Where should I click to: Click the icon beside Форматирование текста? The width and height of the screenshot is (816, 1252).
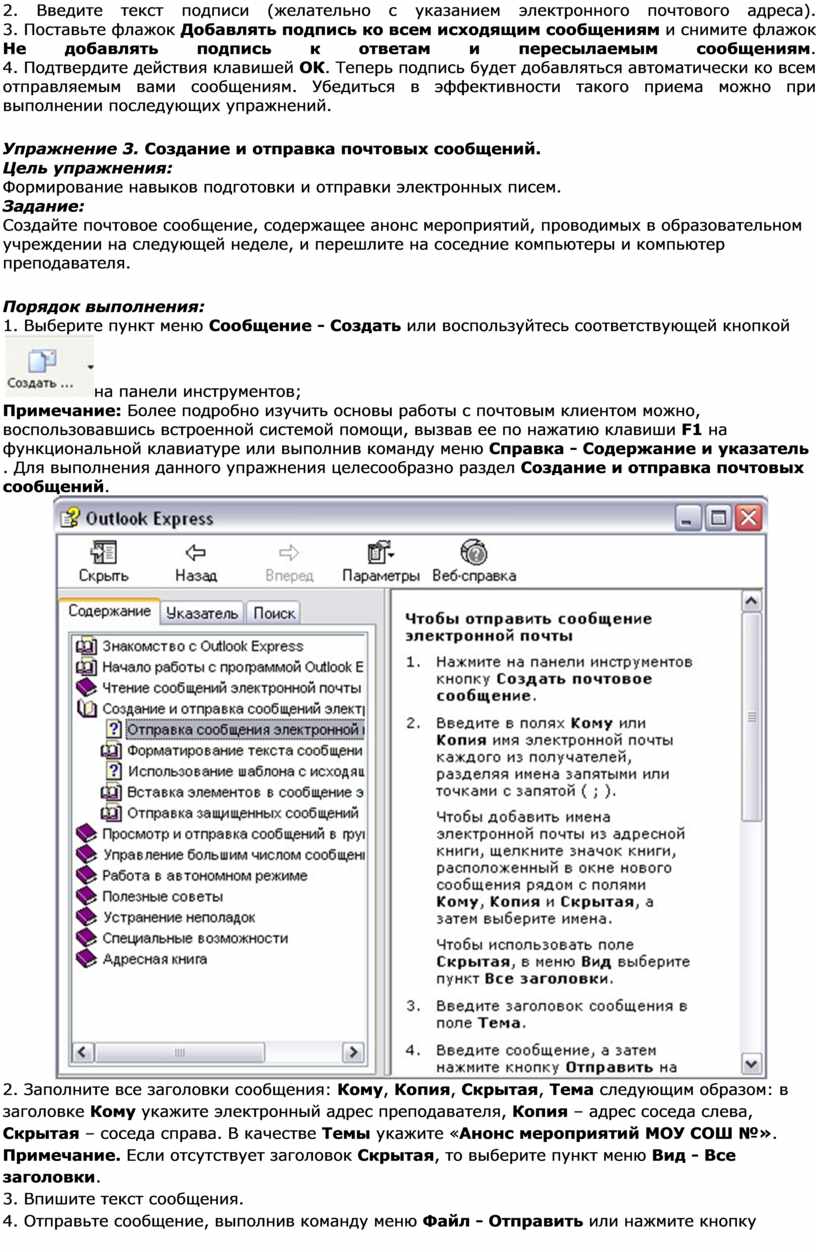(113, 751)
